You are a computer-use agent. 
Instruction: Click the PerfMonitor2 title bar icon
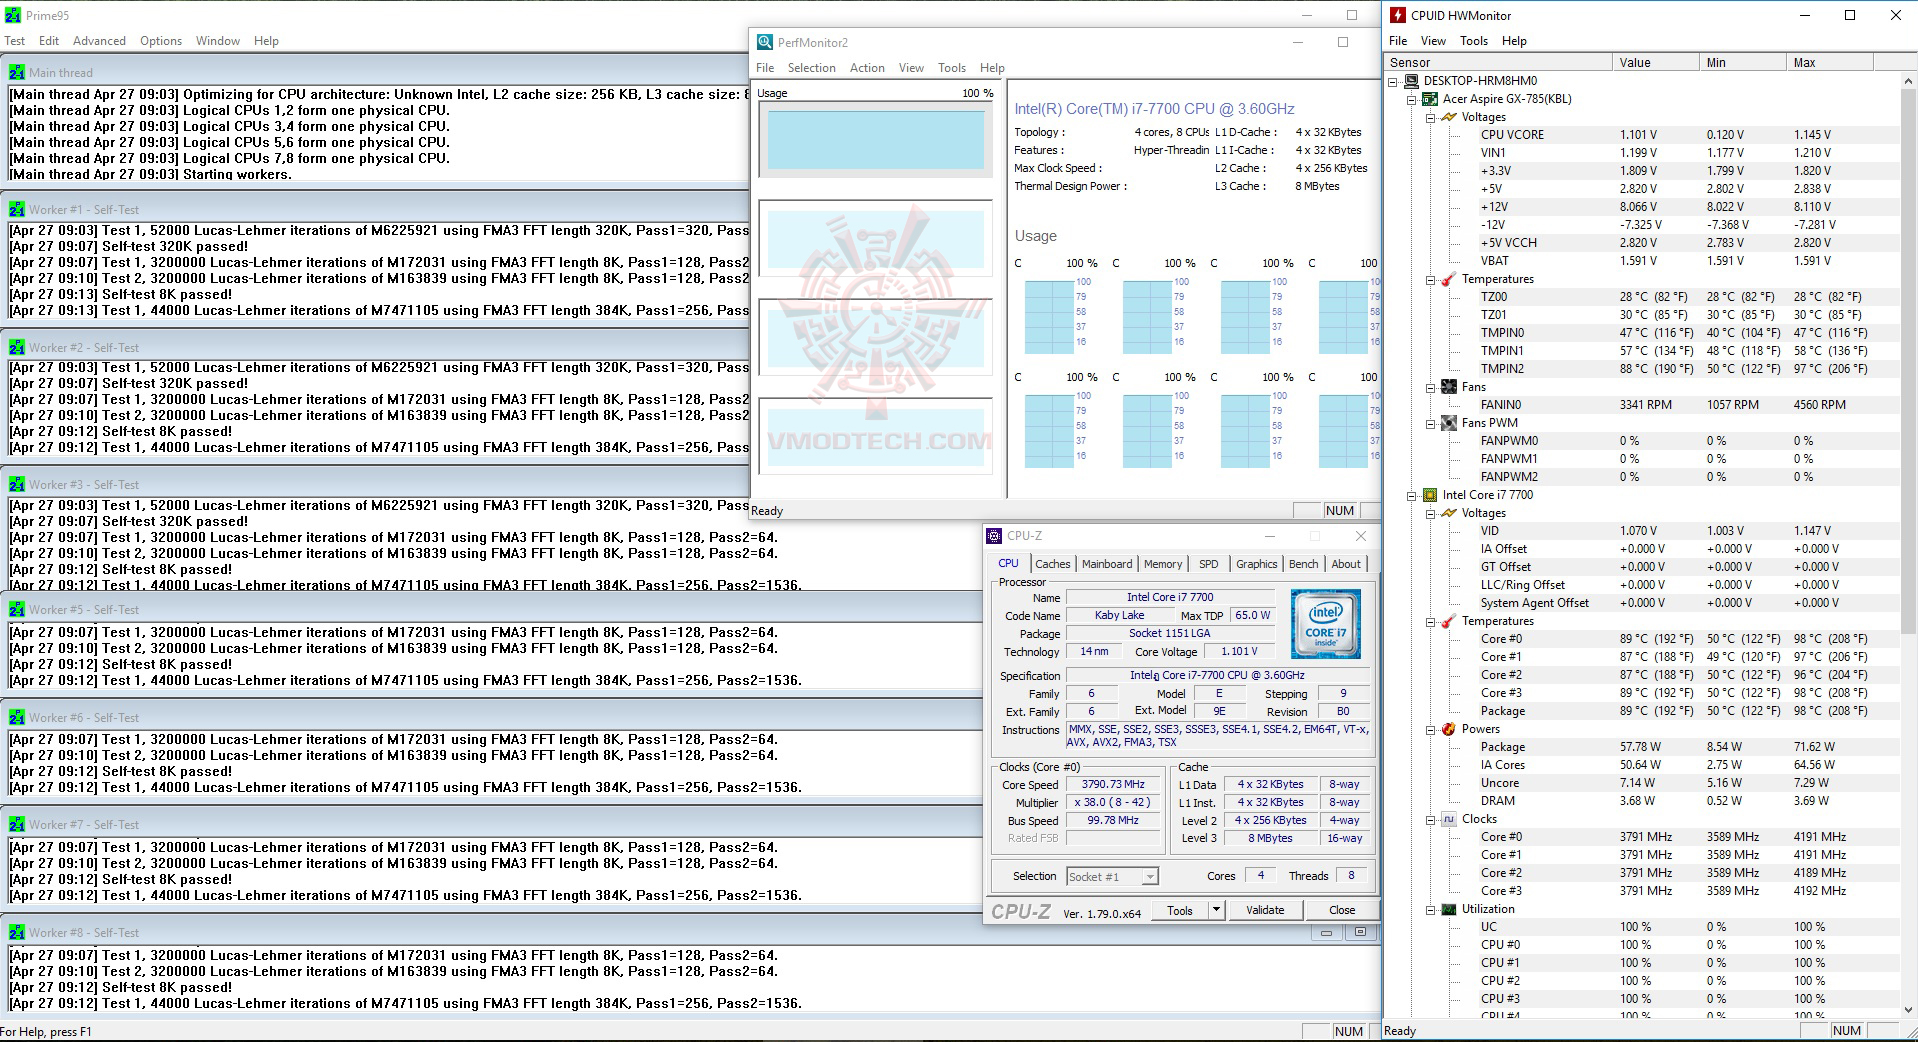(765, 42)
